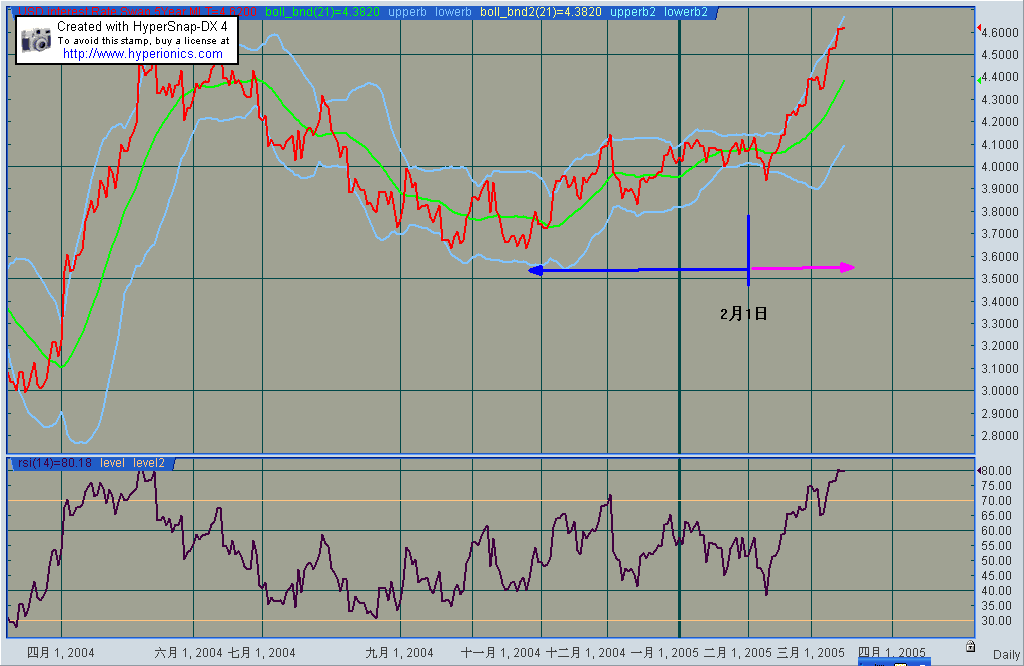Click the lowerb2 legend label
Image resolution: width=1024 pixels, height=666 pixels.
pyautogui.click(x=686, y=12)
